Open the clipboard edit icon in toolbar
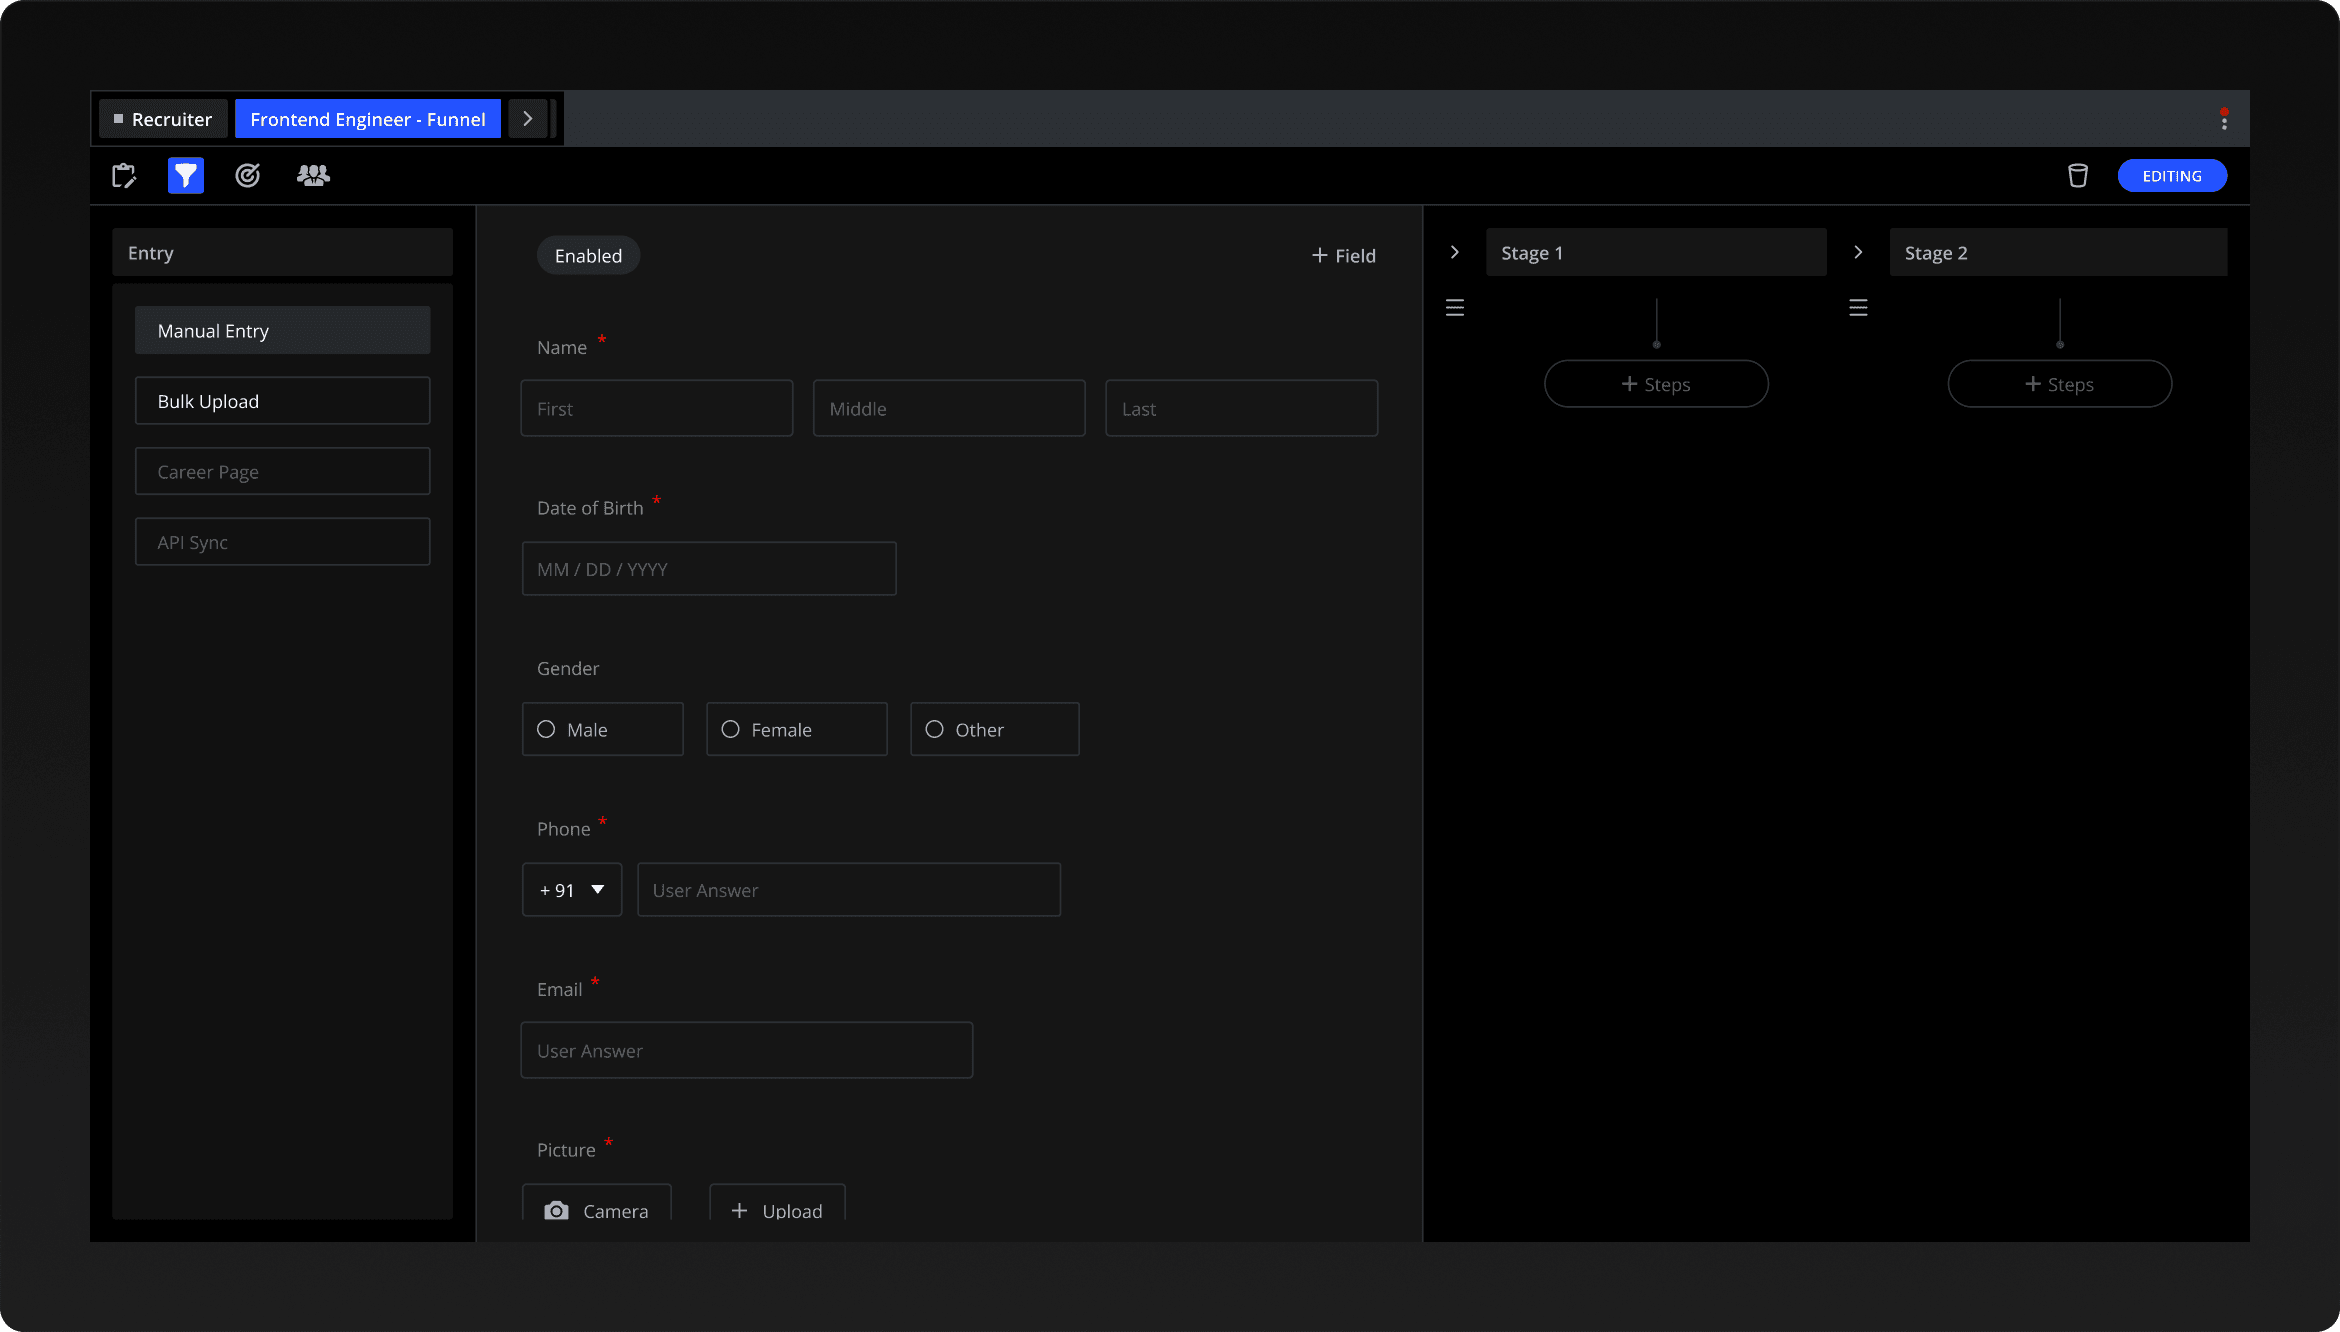 pyautogui.click(x=124, y=176)
